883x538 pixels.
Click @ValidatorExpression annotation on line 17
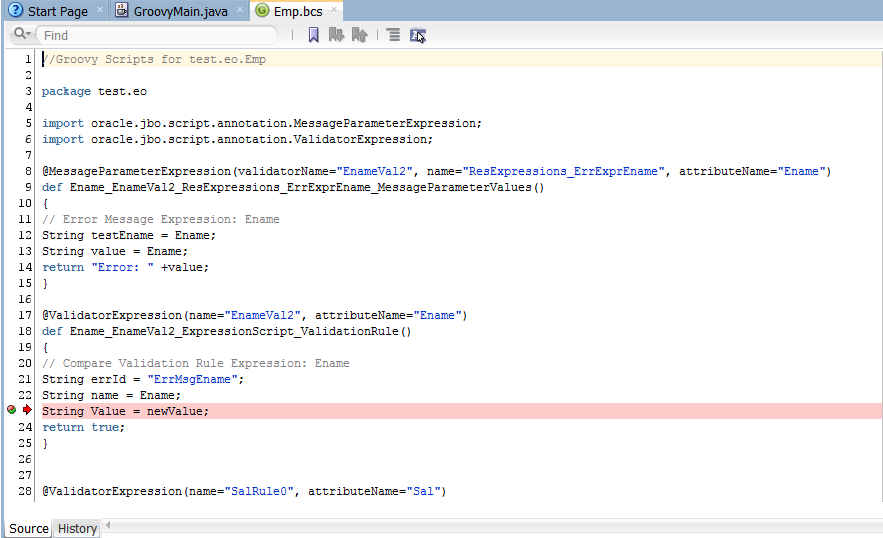coord(112,315)
